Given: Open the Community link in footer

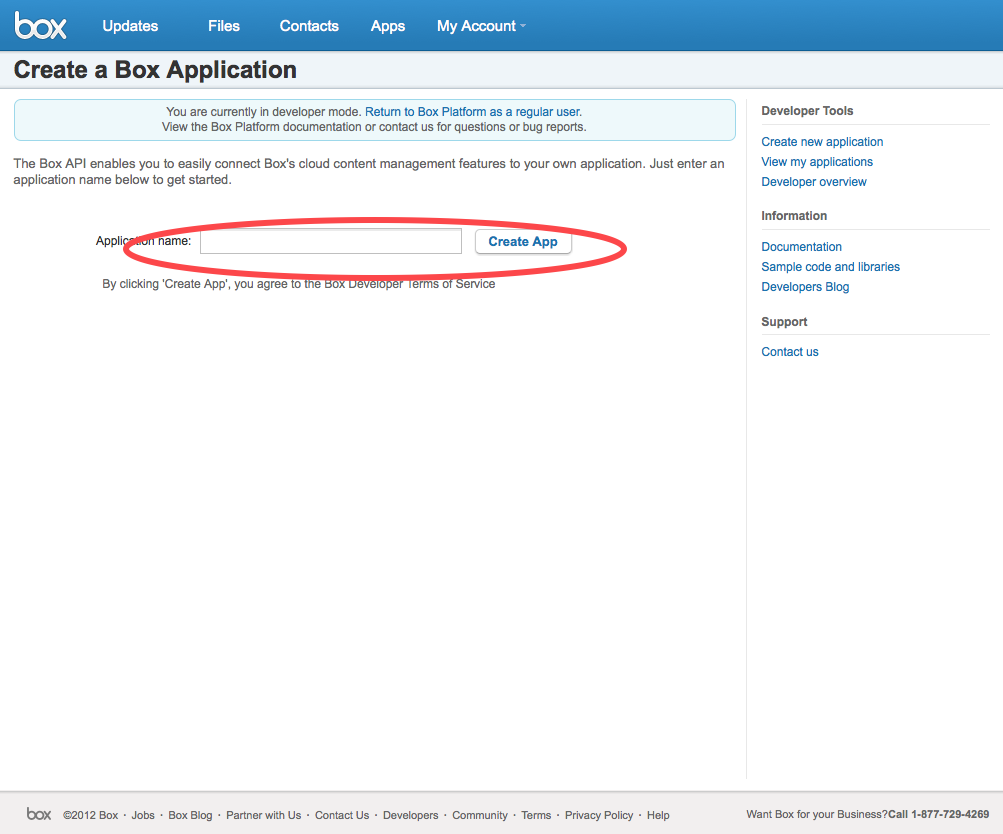Looking at the screenshot, I should coord(480,815).
